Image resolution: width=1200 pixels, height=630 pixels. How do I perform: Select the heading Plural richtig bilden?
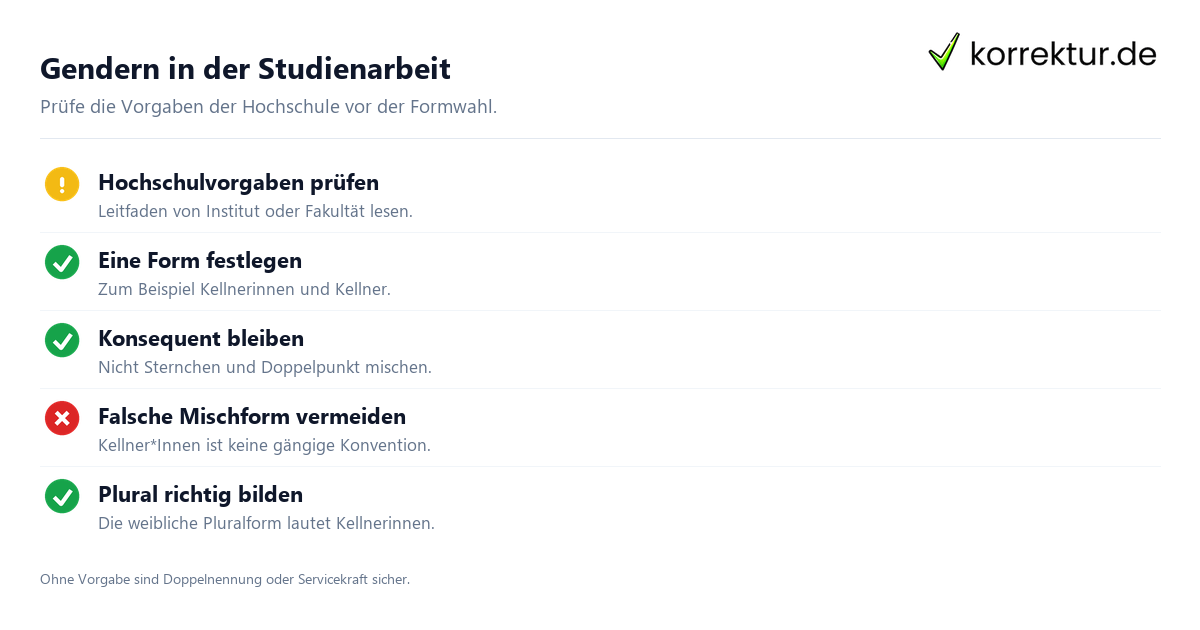tap(200, 495)
